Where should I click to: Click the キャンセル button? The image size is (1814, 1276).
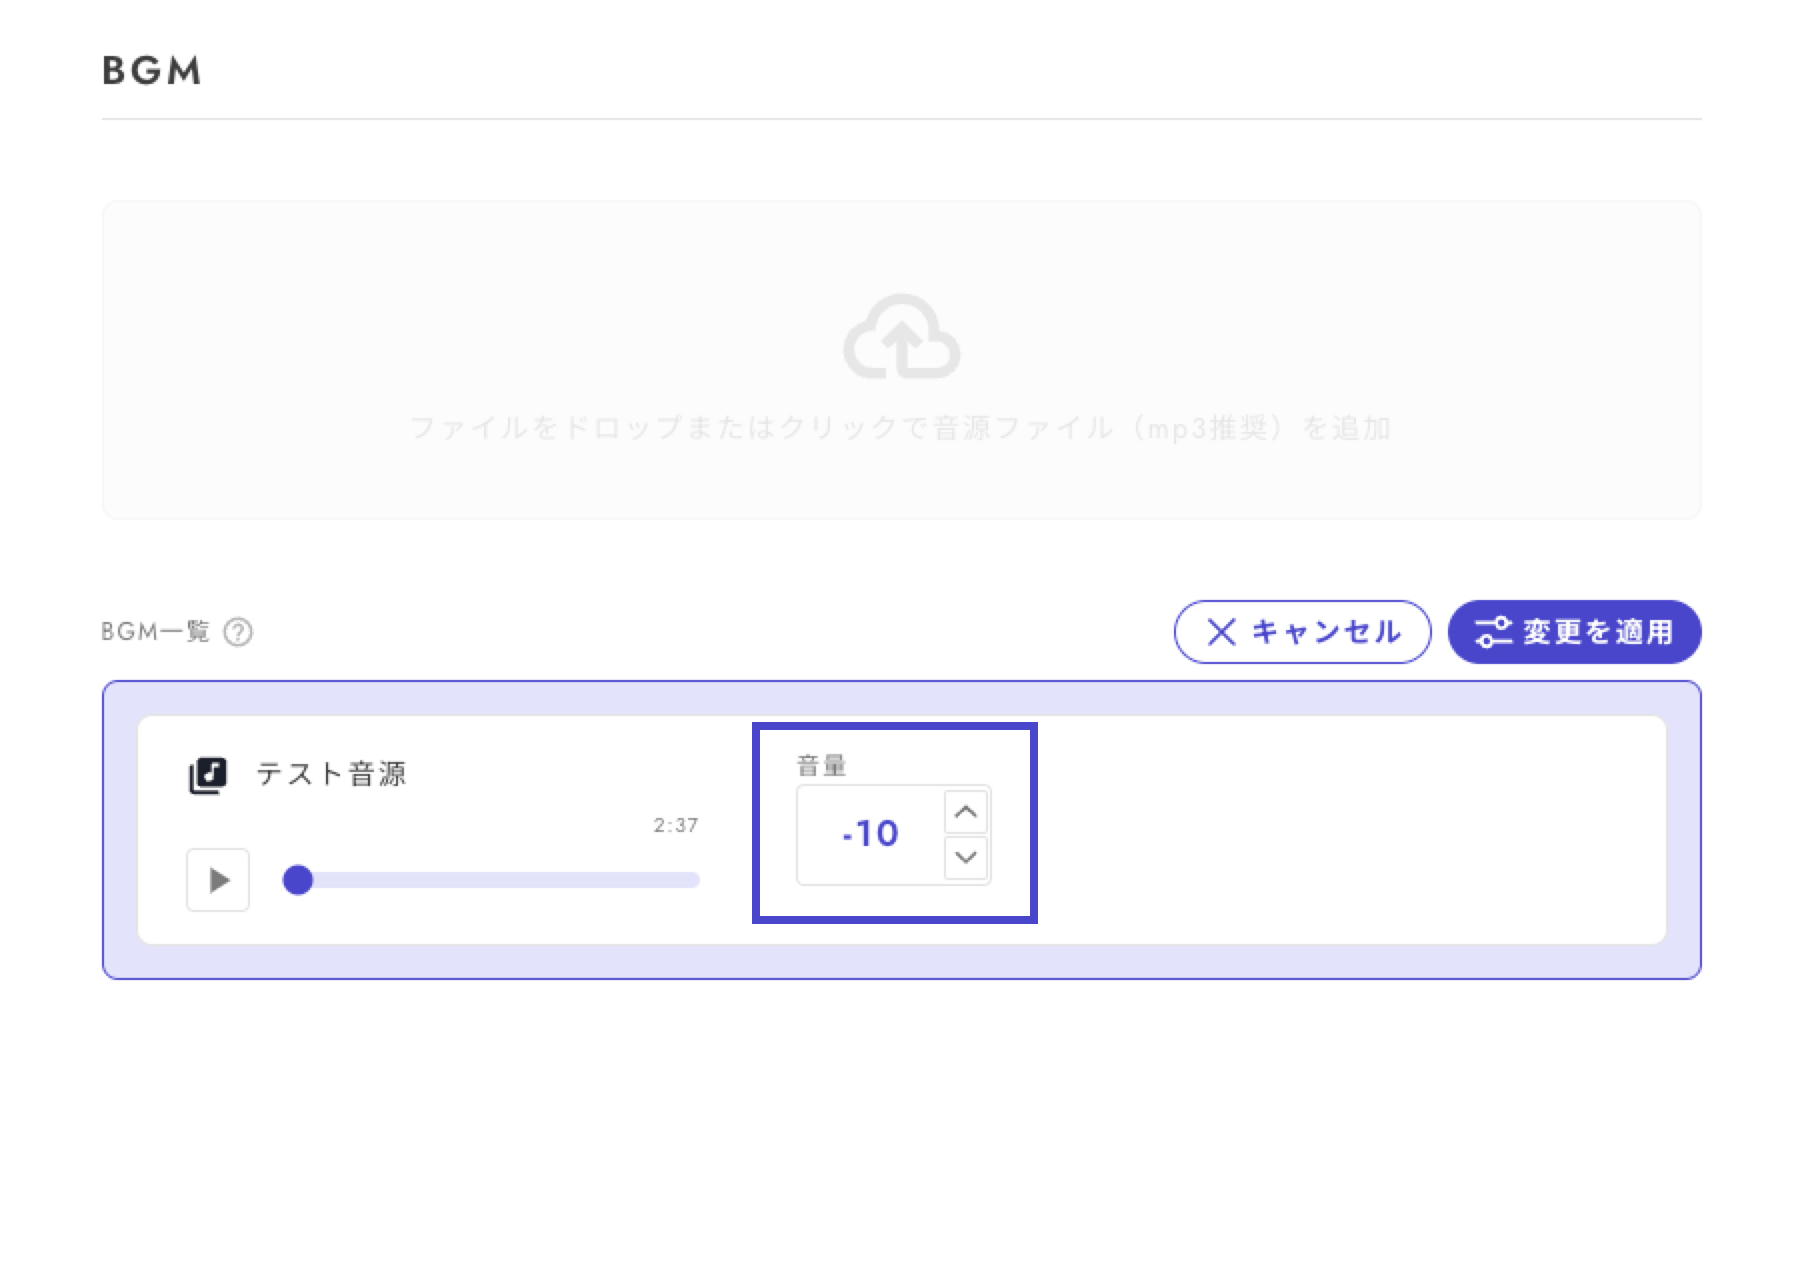(1302, 632)
